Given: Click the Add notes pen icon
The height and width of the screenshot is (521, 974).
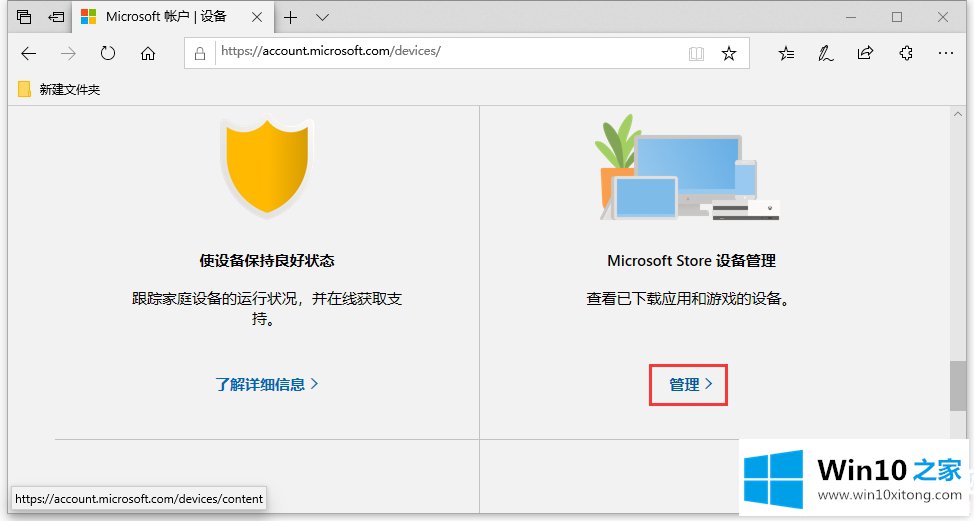Looking at the screenshot, I should click(x=825, y=53).
